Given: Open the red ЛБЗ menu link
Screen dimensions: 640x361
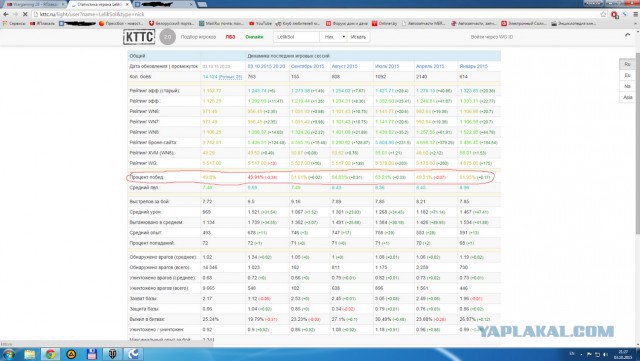Looking at the screenshot, I should (x=230, y=37).
